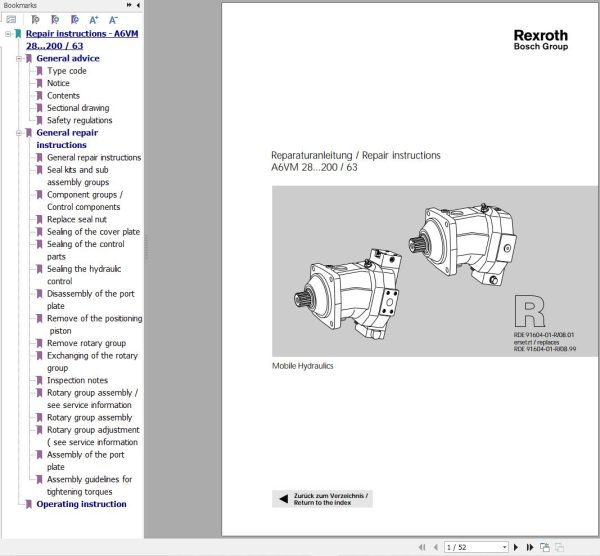Click bookmark icon beside Inspection notes
Viewport: 600px width, 556px height.
(39, 380)
